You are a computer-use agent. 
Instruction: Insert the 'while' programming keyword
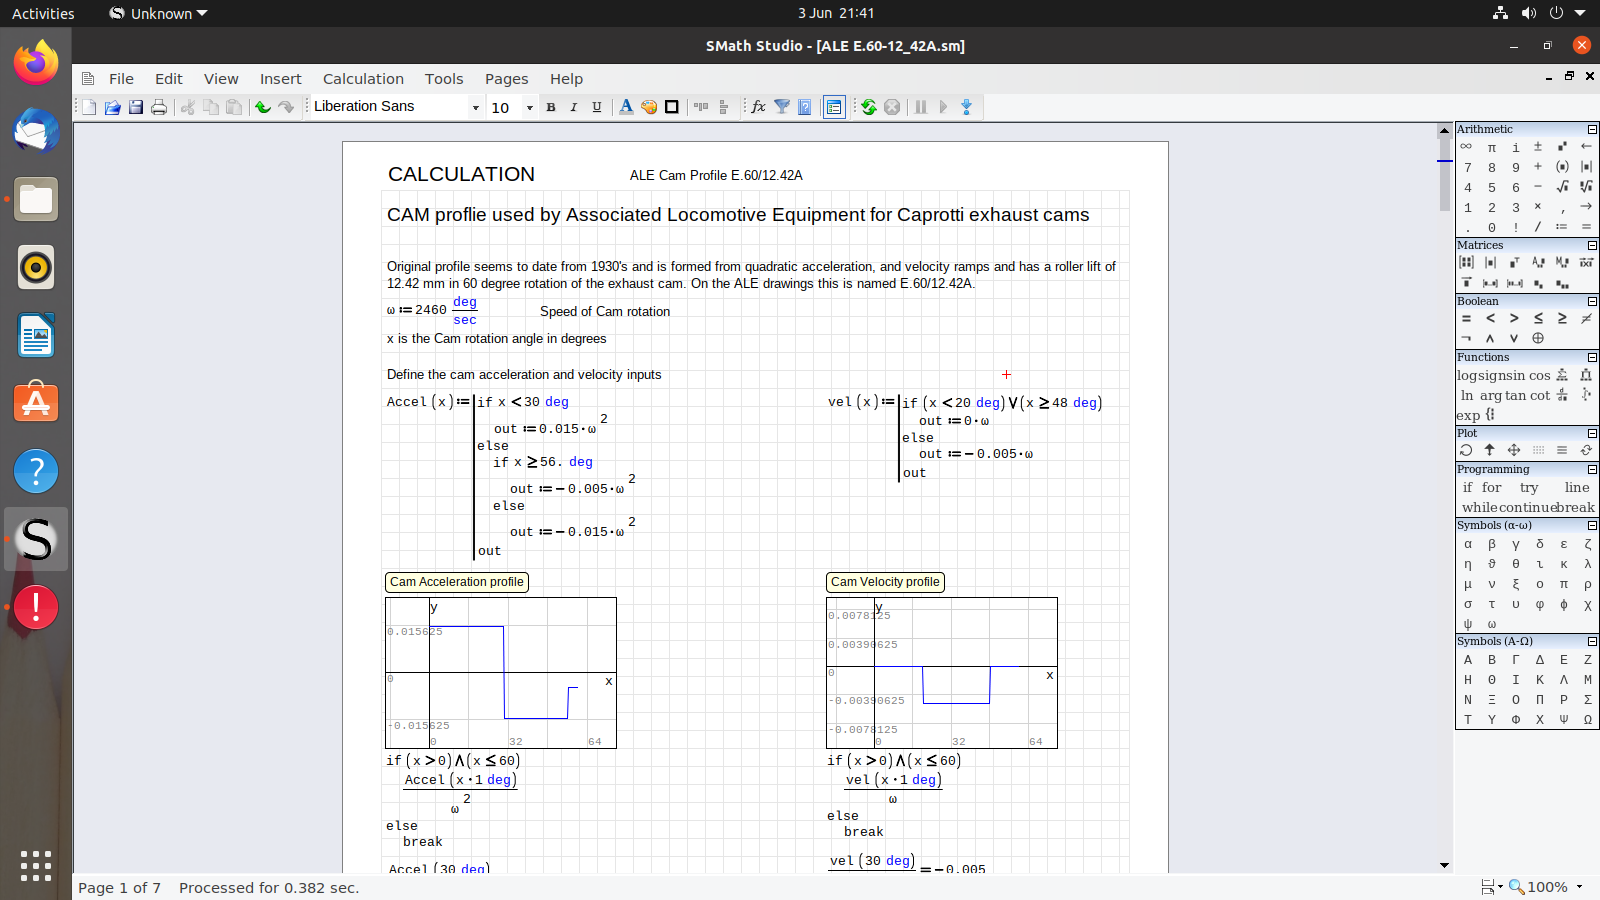1480,508
